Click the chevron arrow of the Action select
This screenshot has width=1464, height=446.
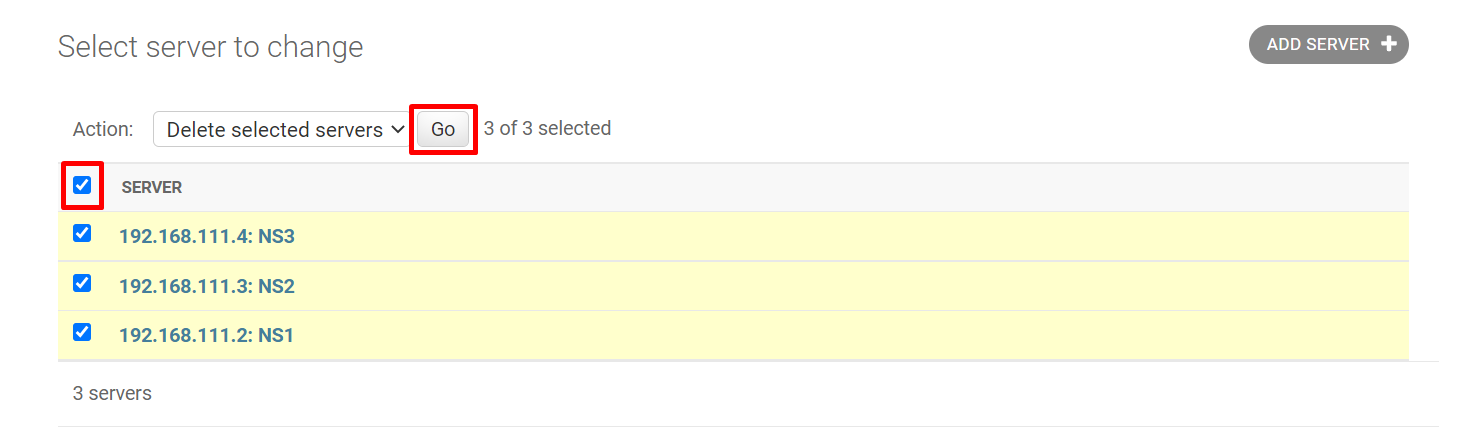(397, 130)
